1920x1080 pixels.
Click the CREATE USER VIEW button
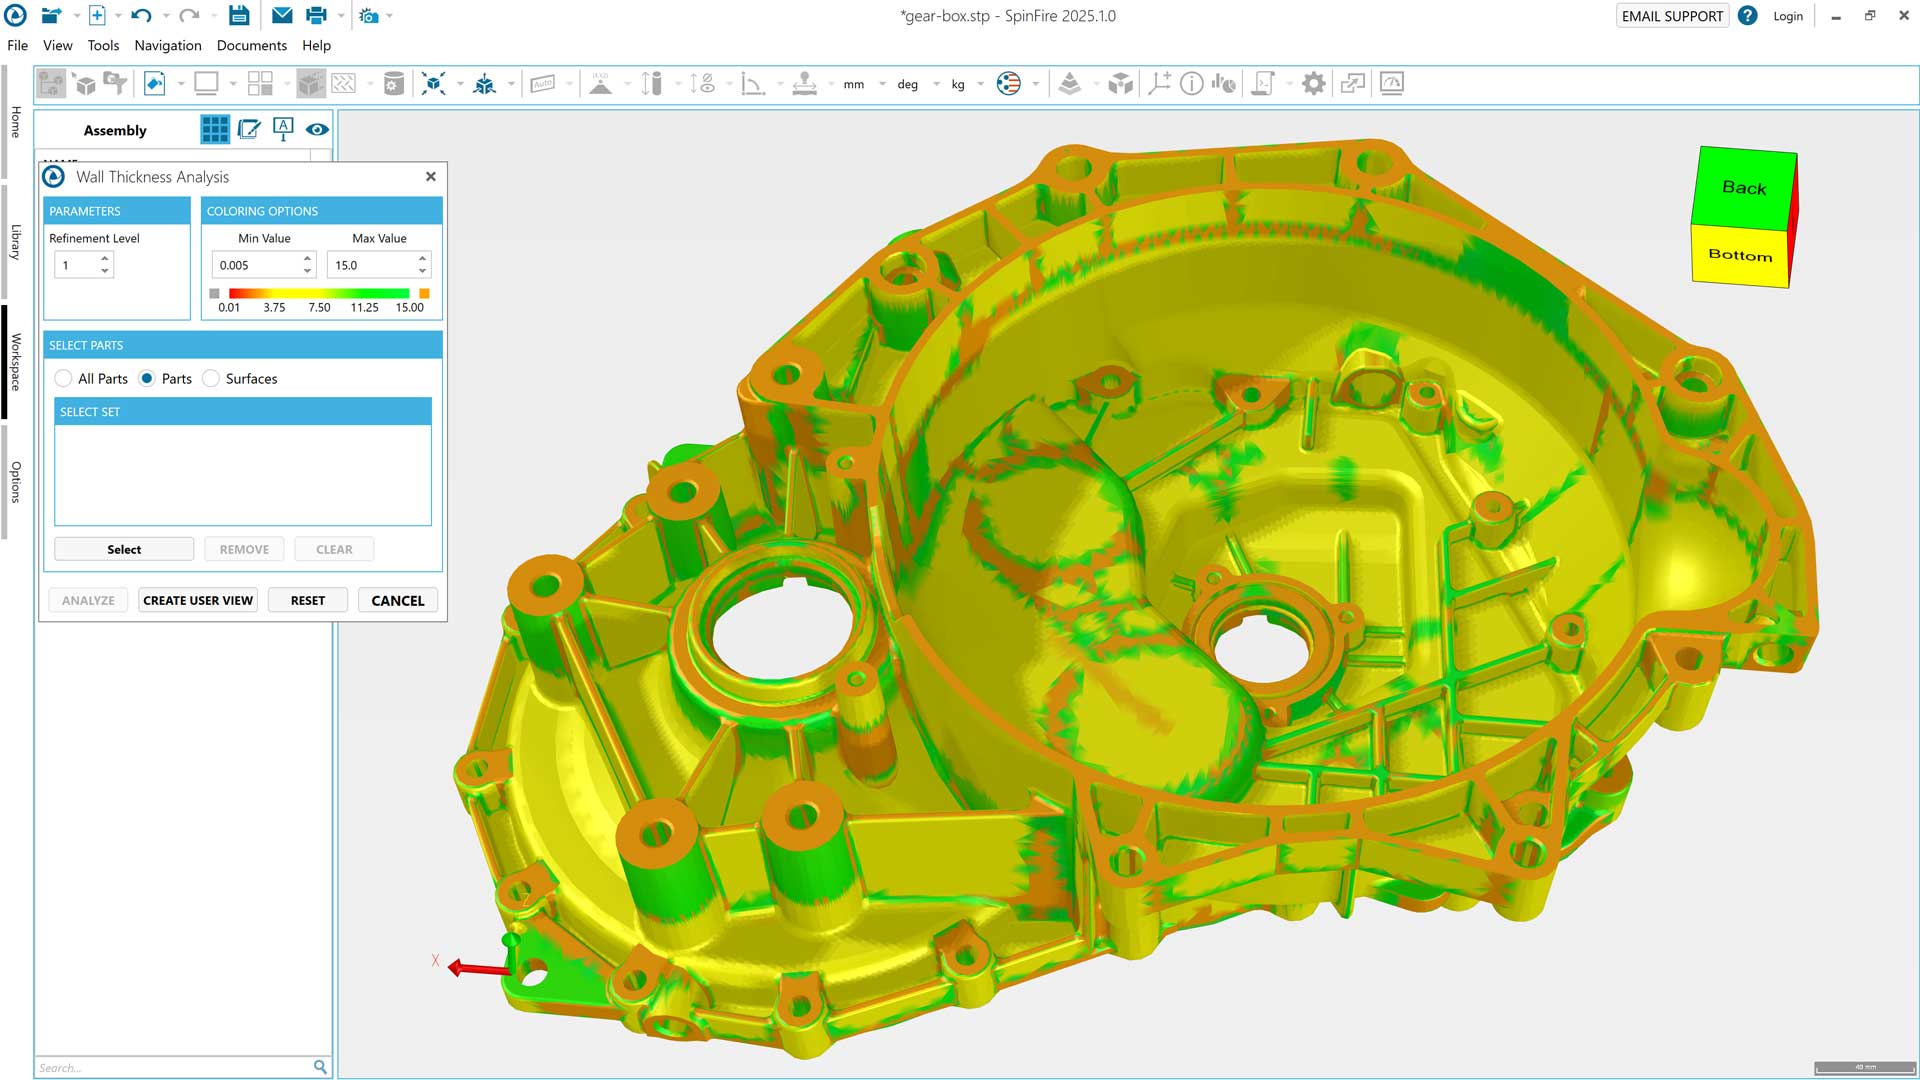pyautogui.click(x=198, y=600)
